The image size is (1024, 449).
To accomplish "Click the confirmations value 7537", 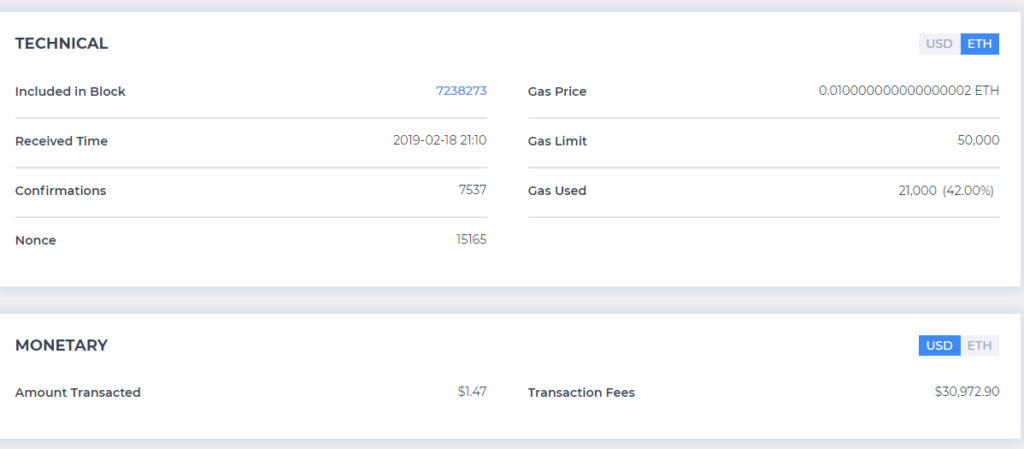I will (x=472, y=190).
